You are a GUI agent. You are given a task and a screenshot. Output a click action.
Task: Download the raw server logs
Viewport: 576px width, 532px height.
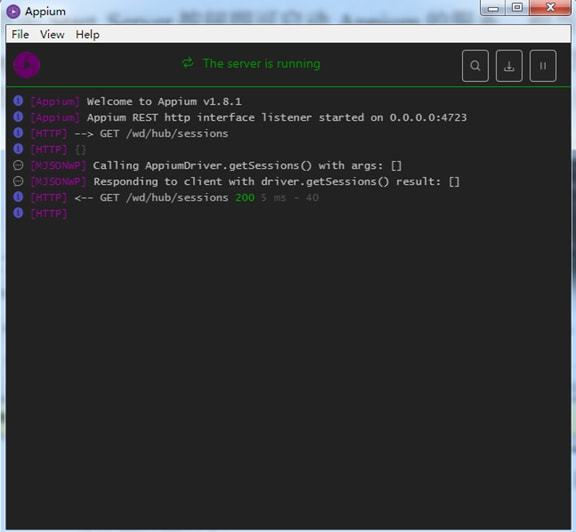[x=509, y=66]
